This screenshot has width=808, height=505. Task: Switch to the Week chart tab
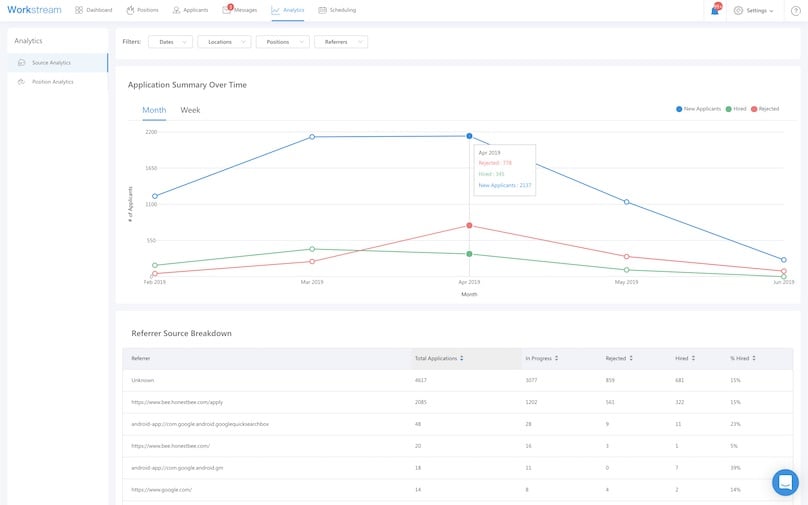(x=190, y=110)
